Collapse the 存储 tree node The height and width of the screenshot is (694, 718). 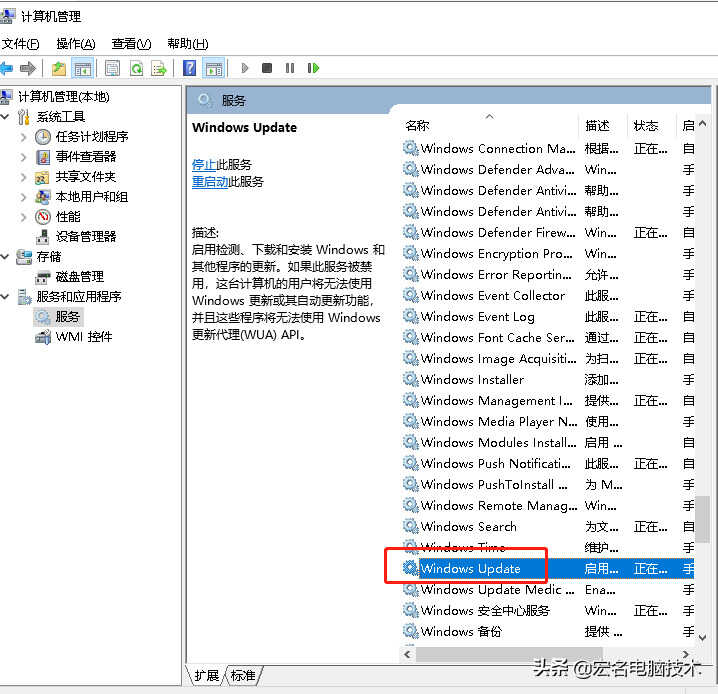(5, 257)
